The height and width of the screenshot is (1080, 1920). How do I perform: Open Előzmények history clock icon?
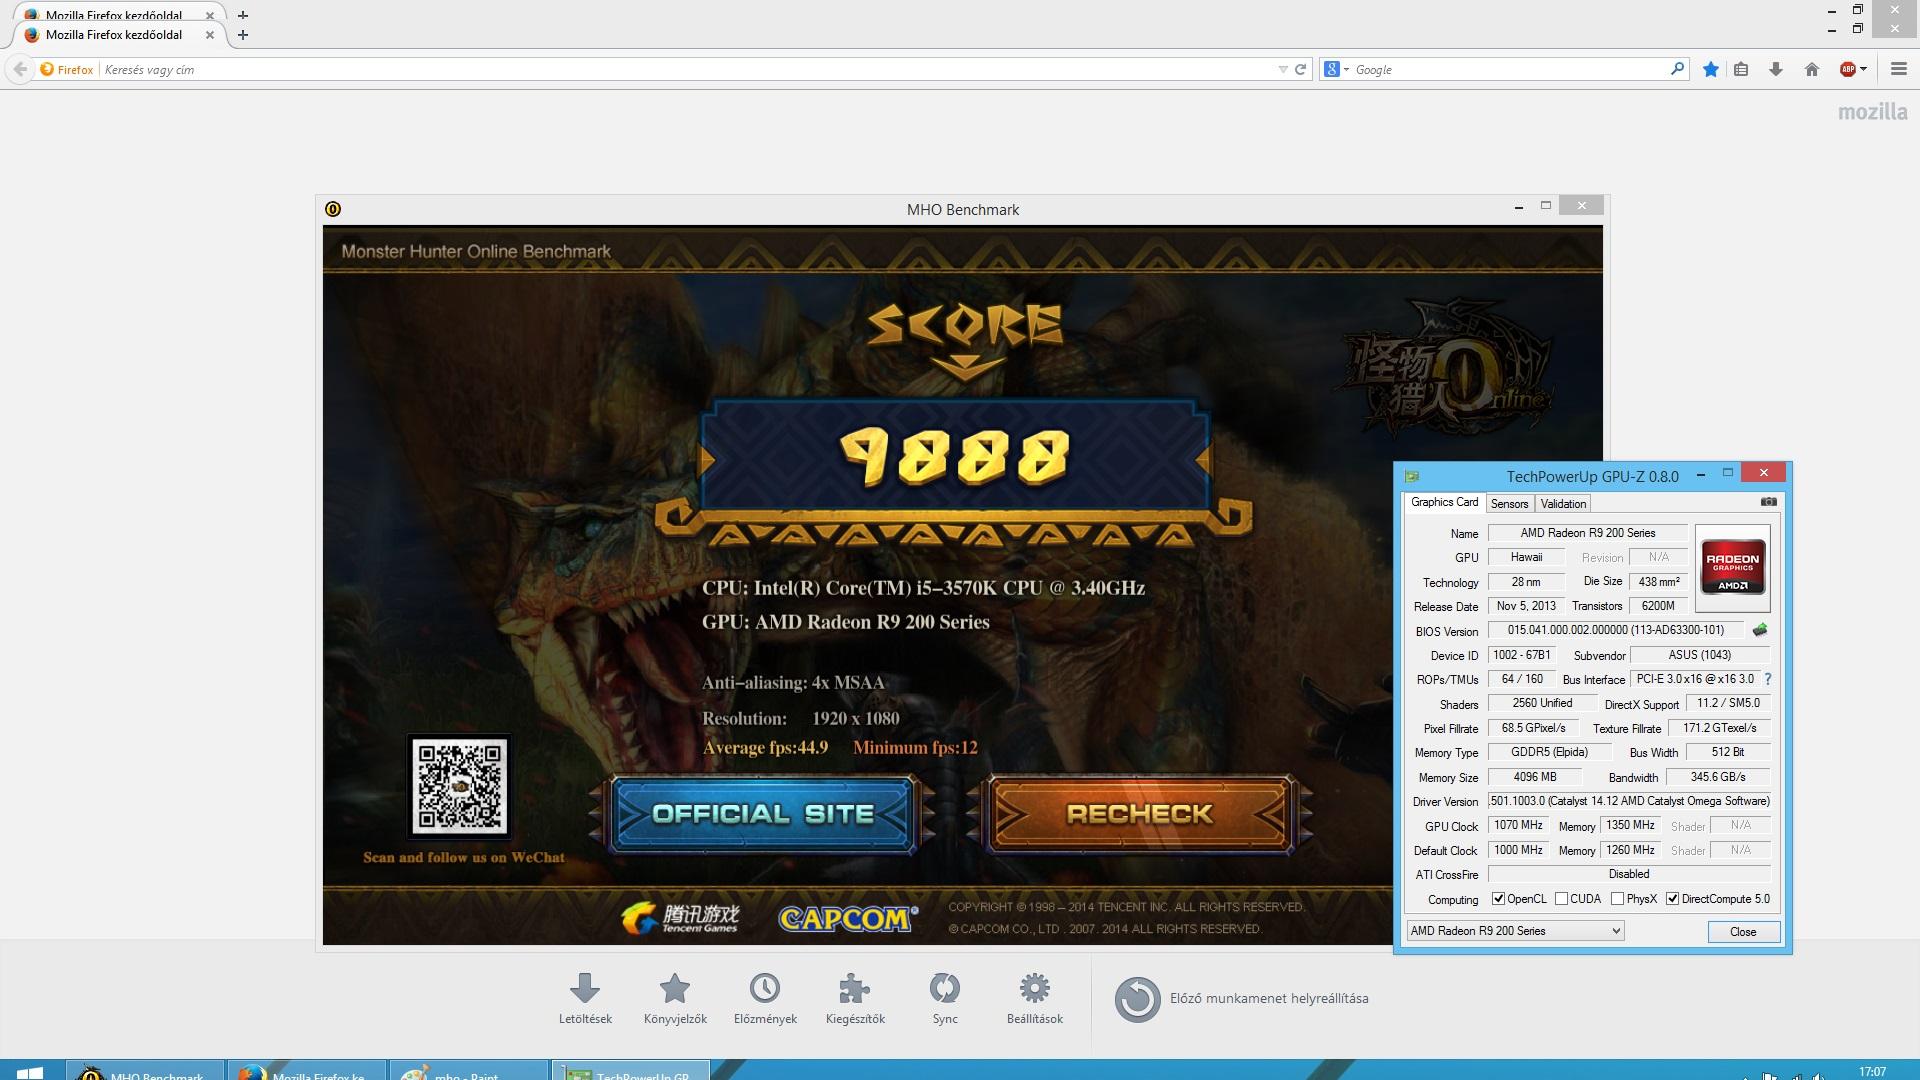(x=765, y=989)
